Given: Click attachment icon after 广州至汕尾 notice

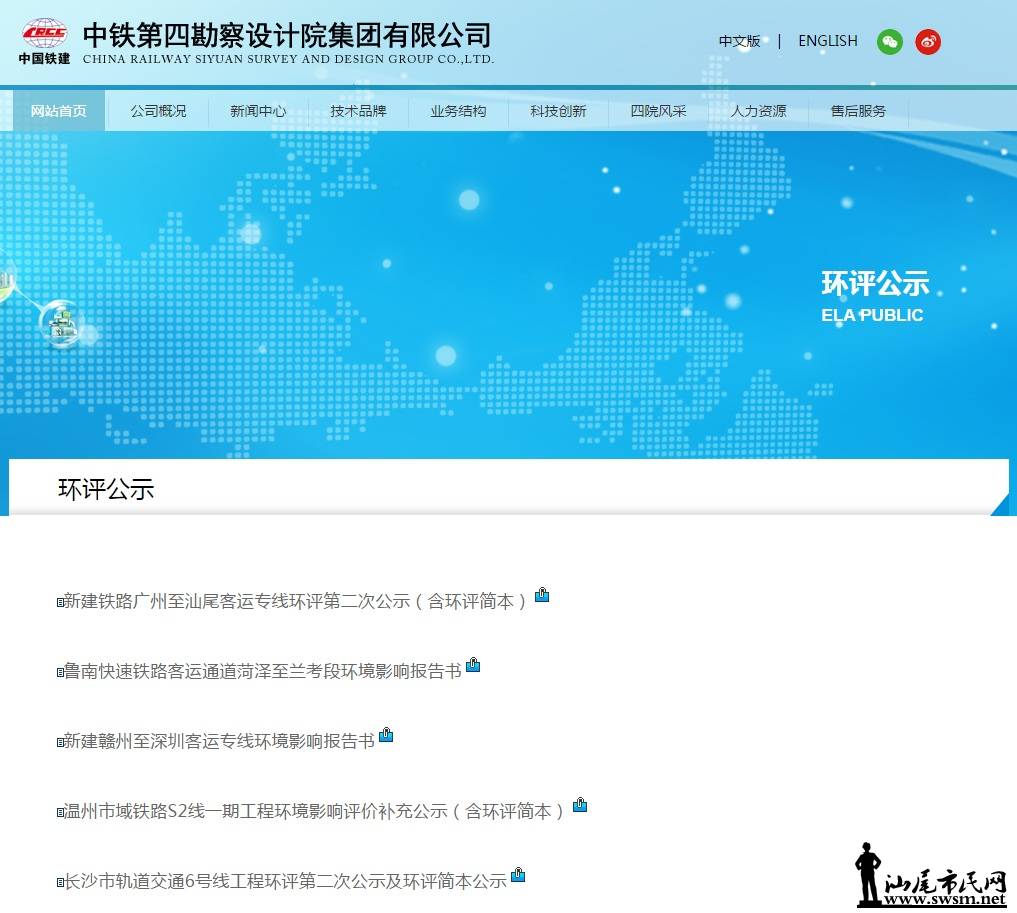Looking at the screenshot, I should tap(542, 595).
